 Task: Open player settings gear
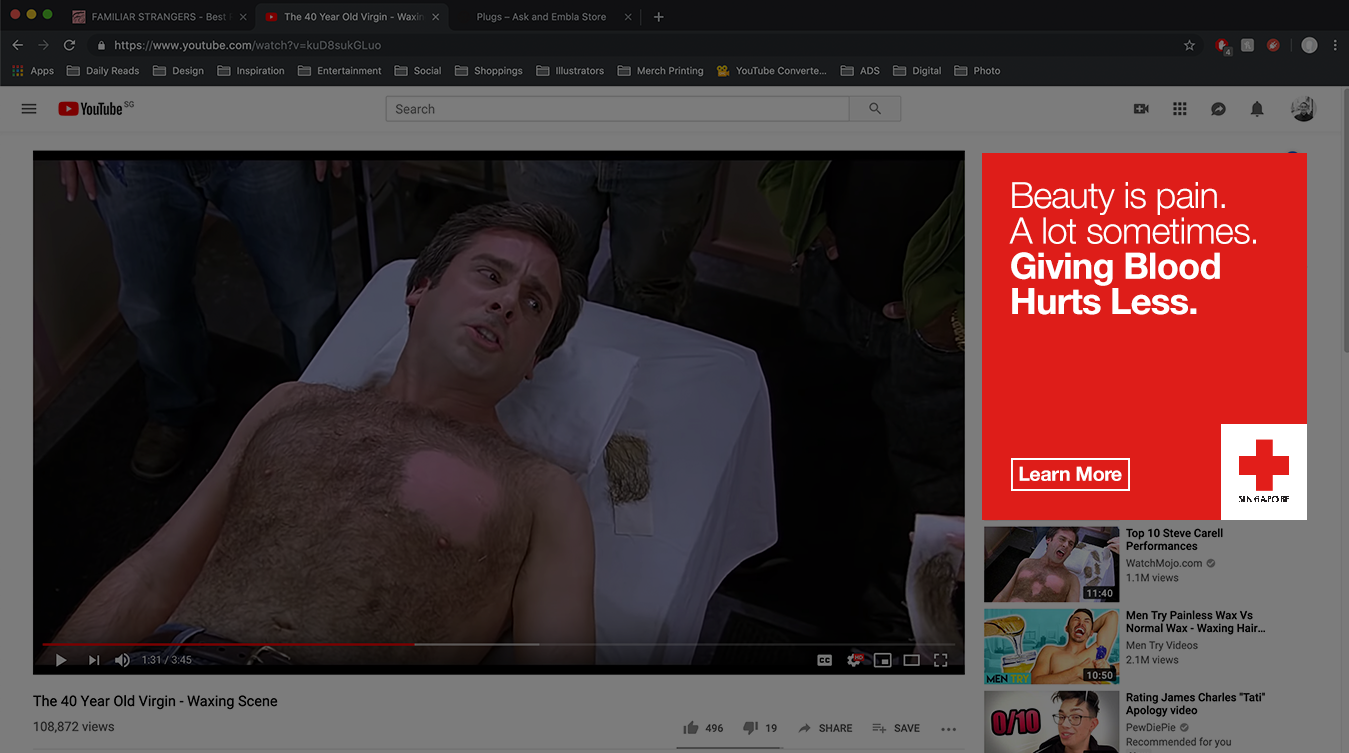tap(854, 660)
